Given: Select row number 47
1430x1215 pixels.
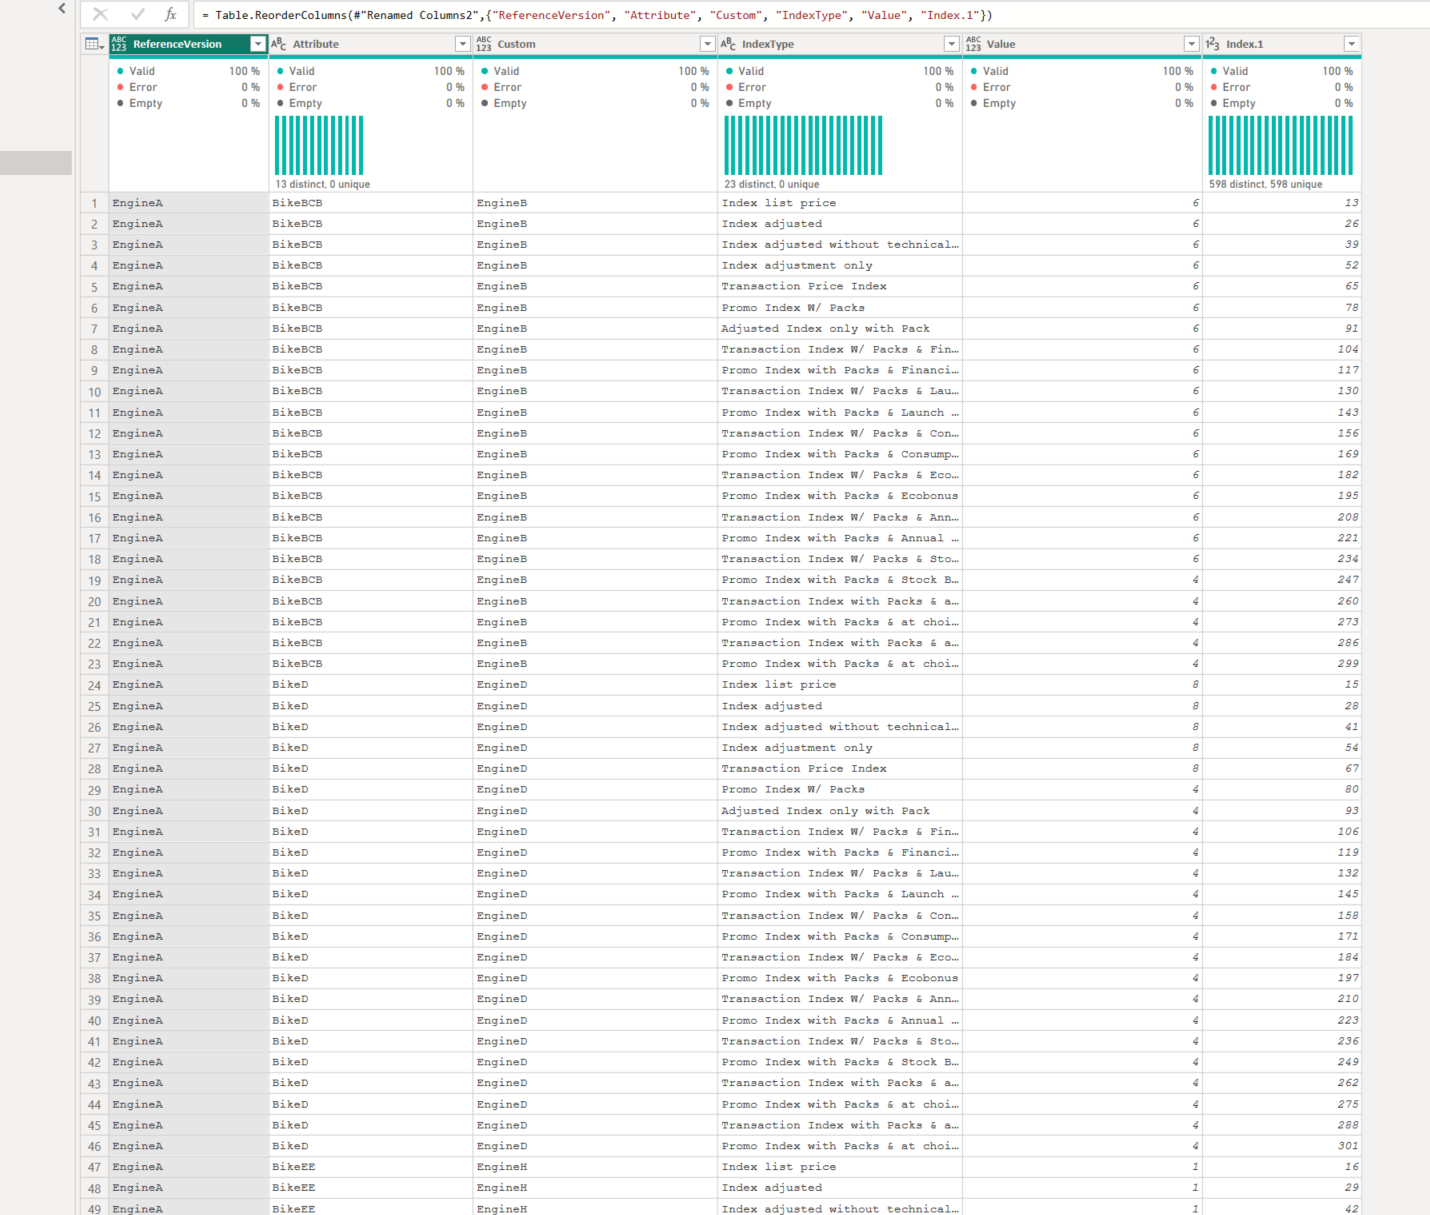Looking at the screenshot, I should point(94,1167).
